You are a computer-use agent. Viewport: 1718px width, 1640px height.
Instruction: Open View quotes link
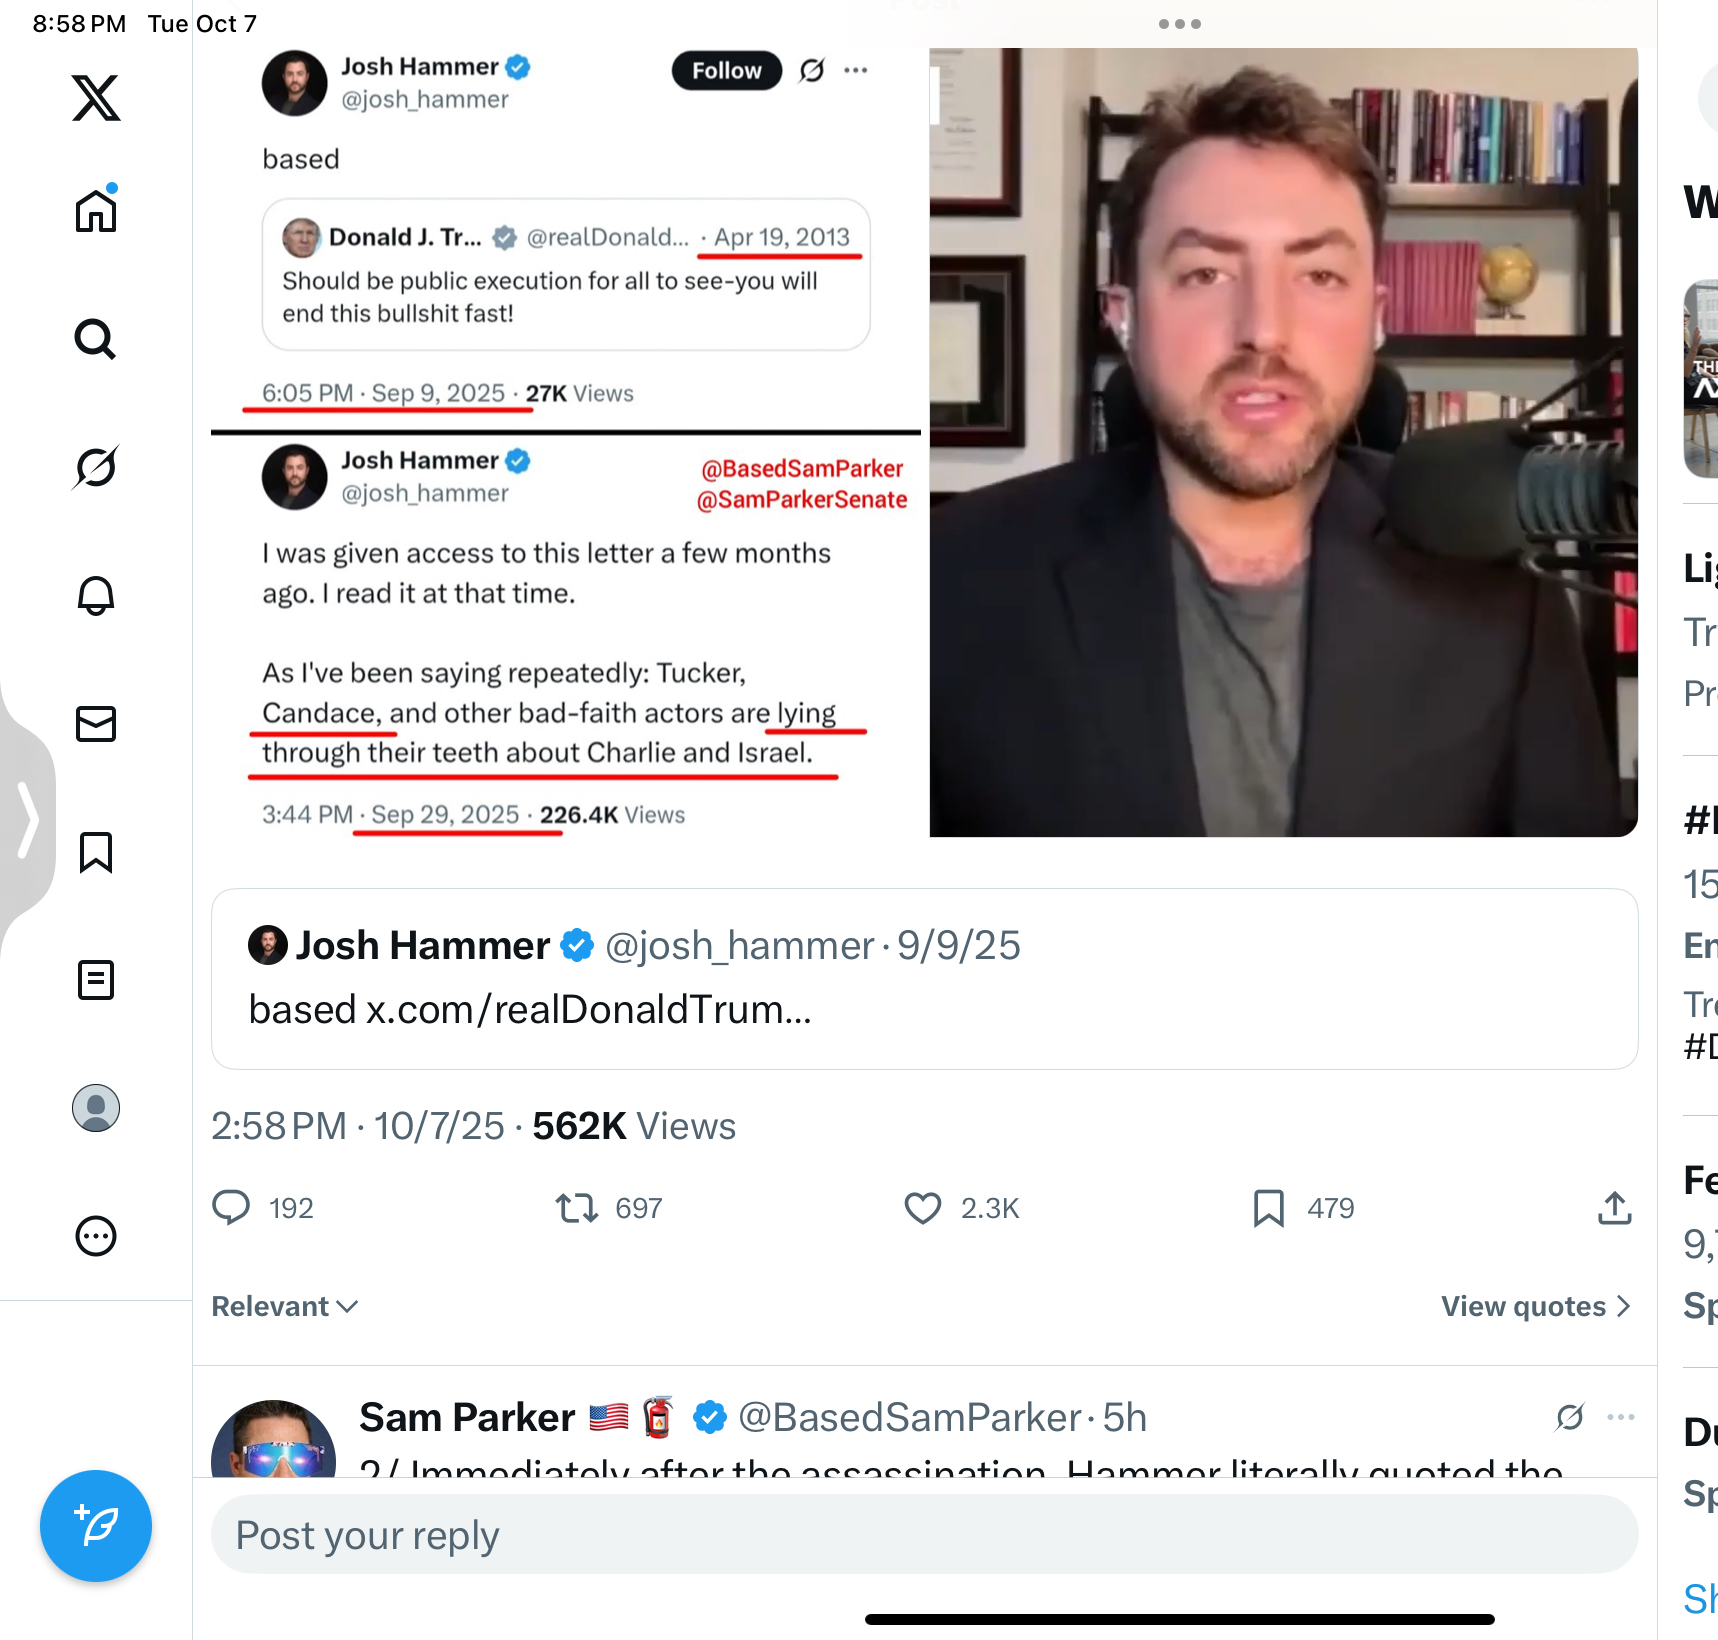click(x=1536, y=1306)
